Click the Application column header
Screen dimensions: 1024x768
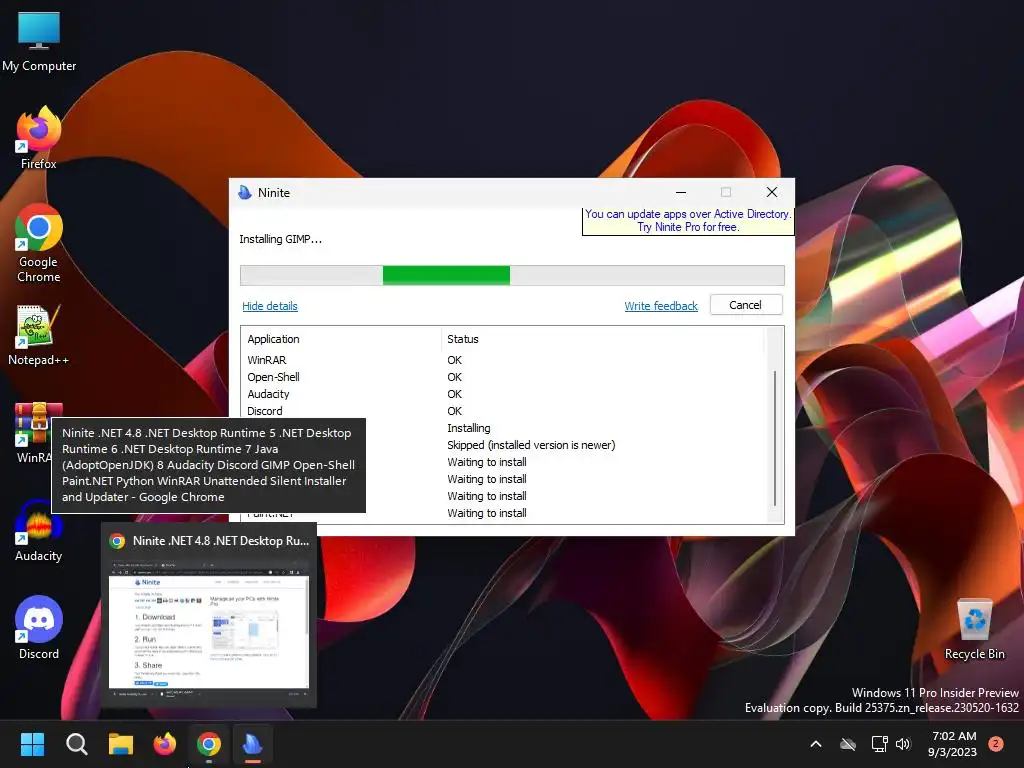pos(342,339)
